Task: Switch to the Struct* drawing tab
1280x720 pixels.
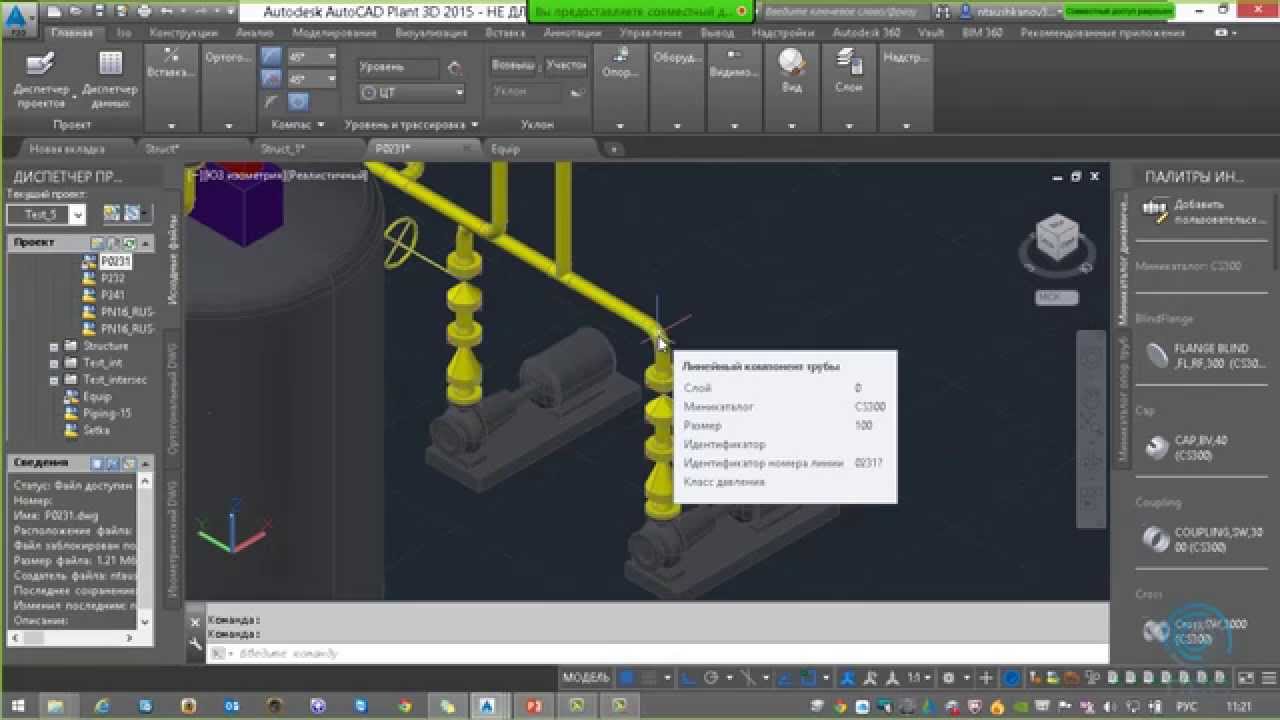Action: [x=162, y=149]
